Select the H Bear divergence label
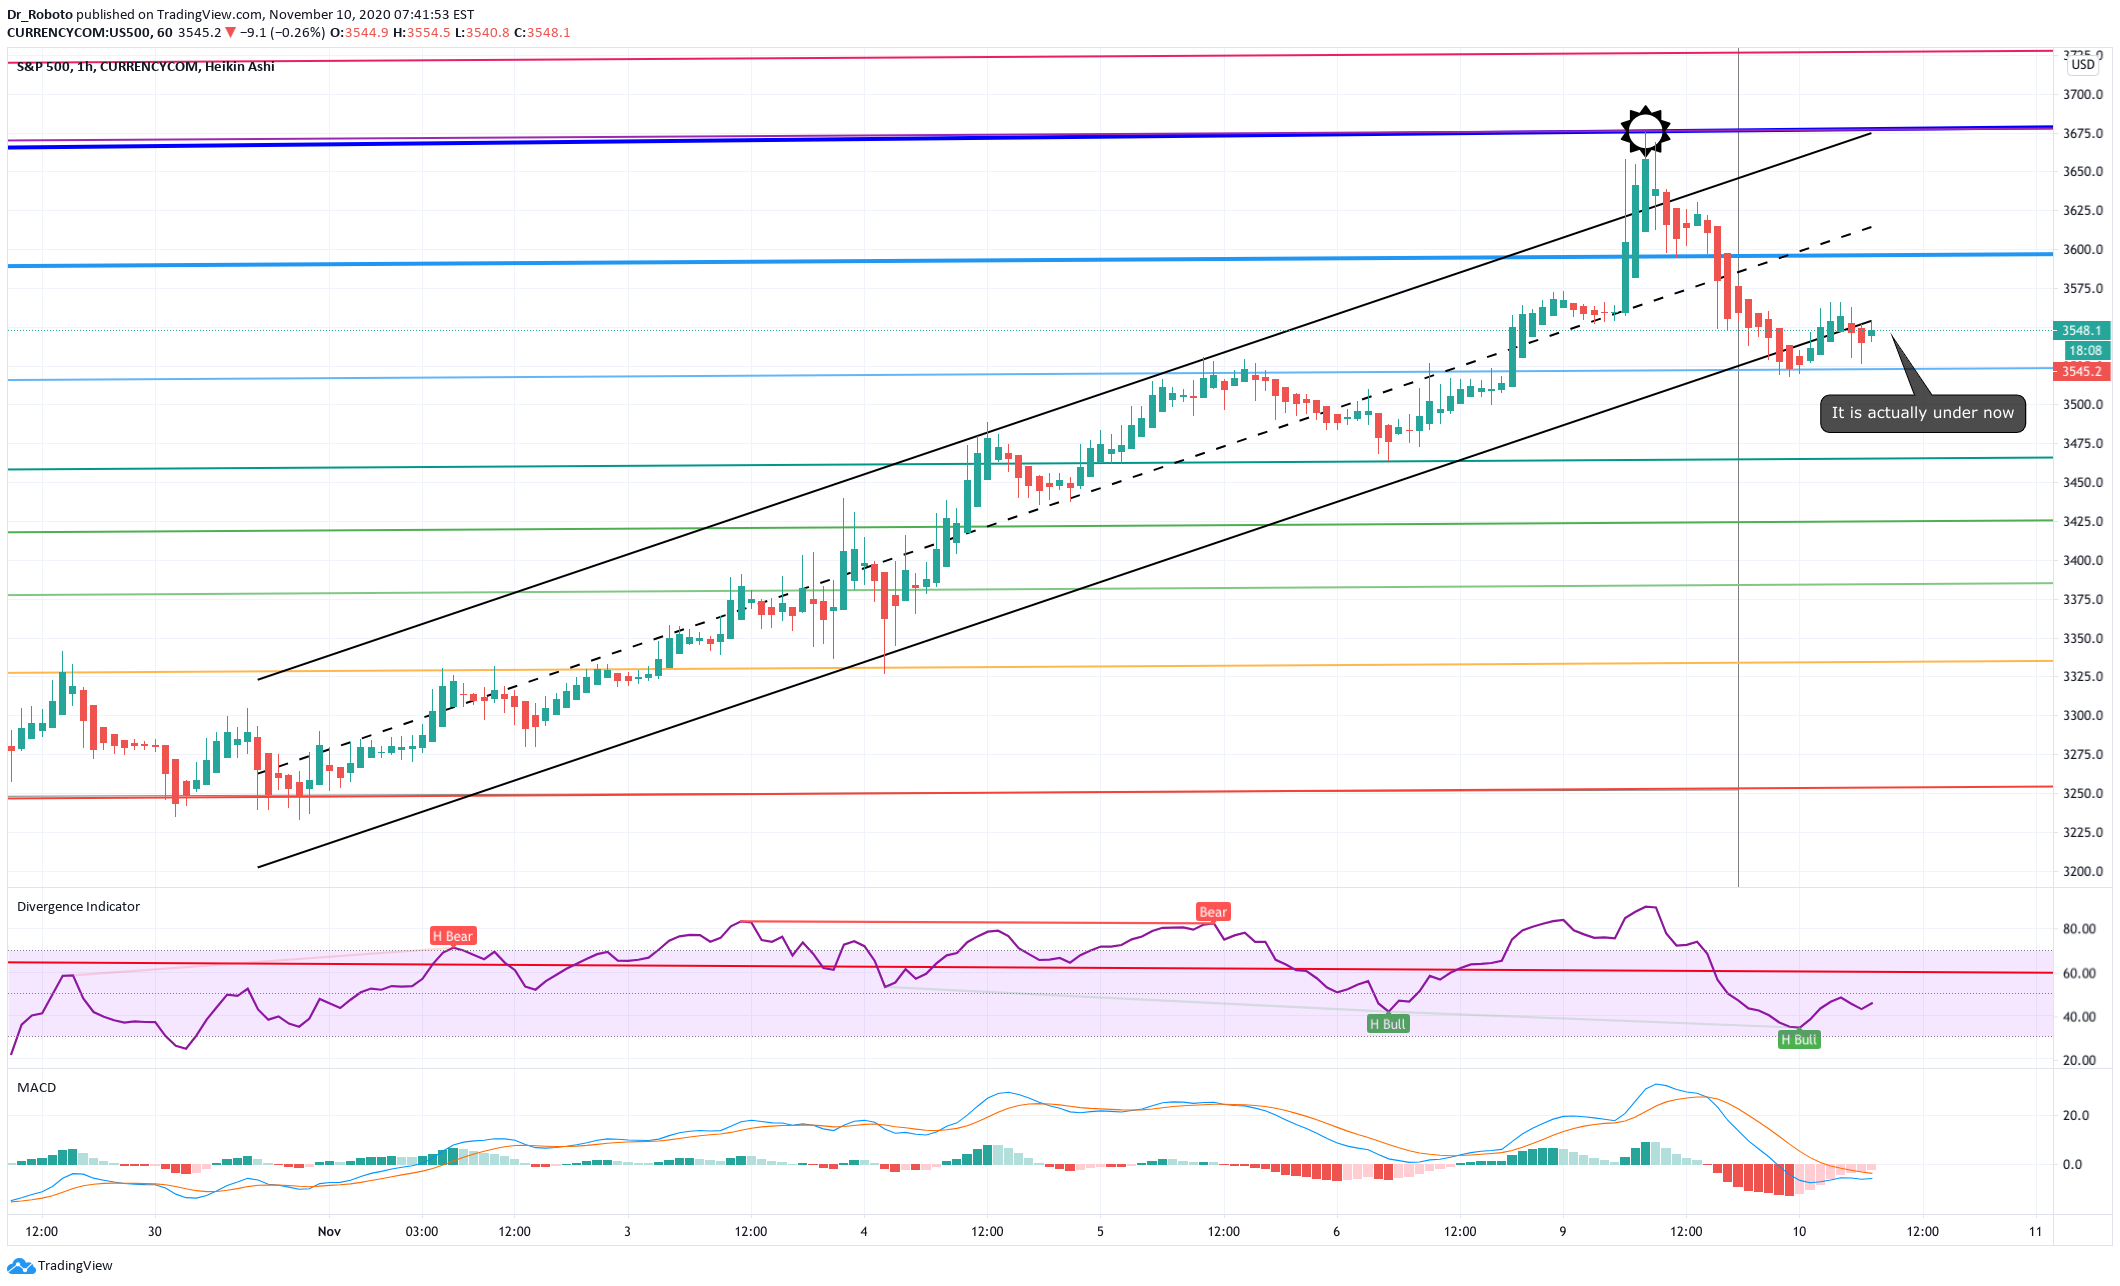This screenshot has width=2120, height=1286. pyautogui.click(x=453, y=936)
